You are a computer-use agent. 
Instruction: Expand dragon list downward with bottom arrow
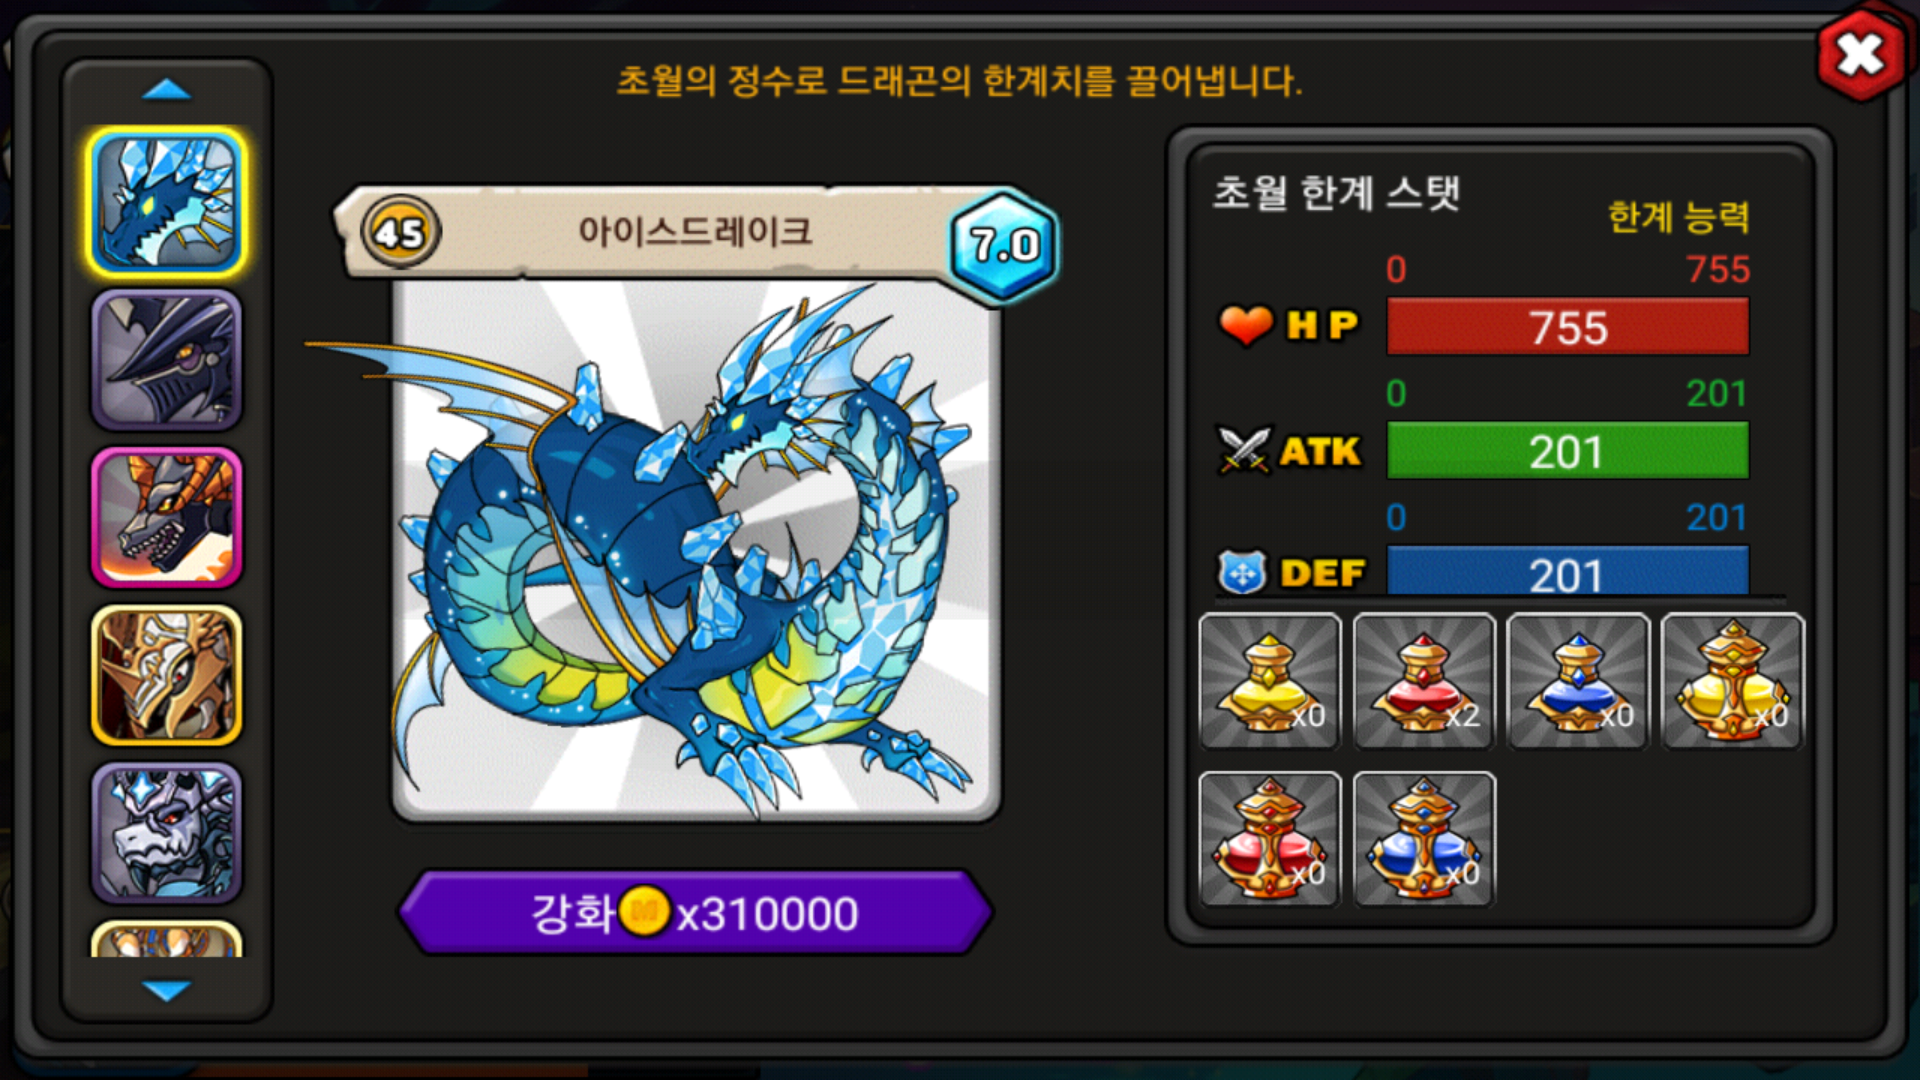pyautogui.click(x=166, y=990)
